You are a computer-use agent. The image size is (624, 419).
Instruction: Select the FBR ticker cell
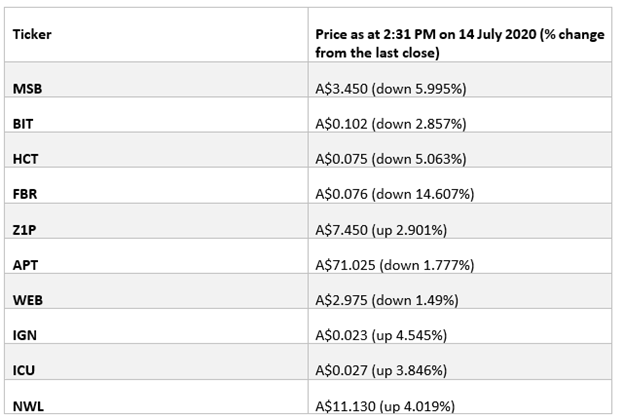tap(156, 185)
